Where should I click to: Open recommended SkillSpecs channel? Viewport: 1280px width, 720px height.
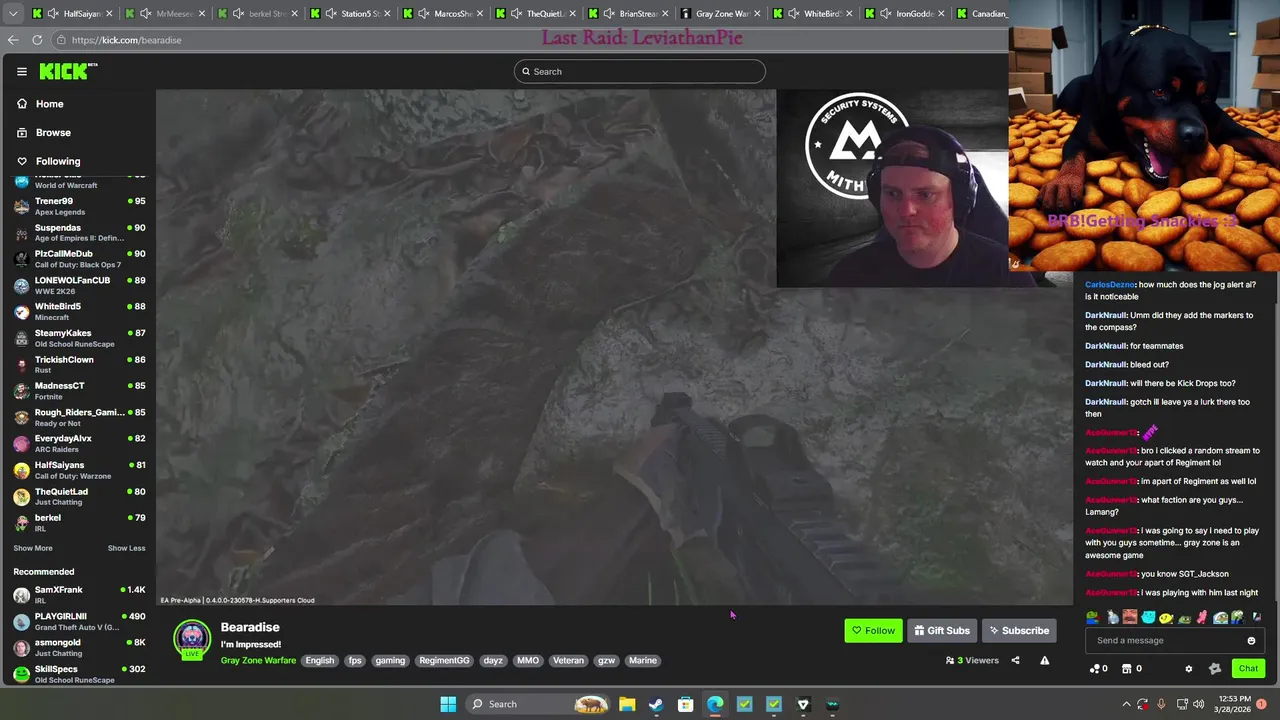[x=79, y=674]
